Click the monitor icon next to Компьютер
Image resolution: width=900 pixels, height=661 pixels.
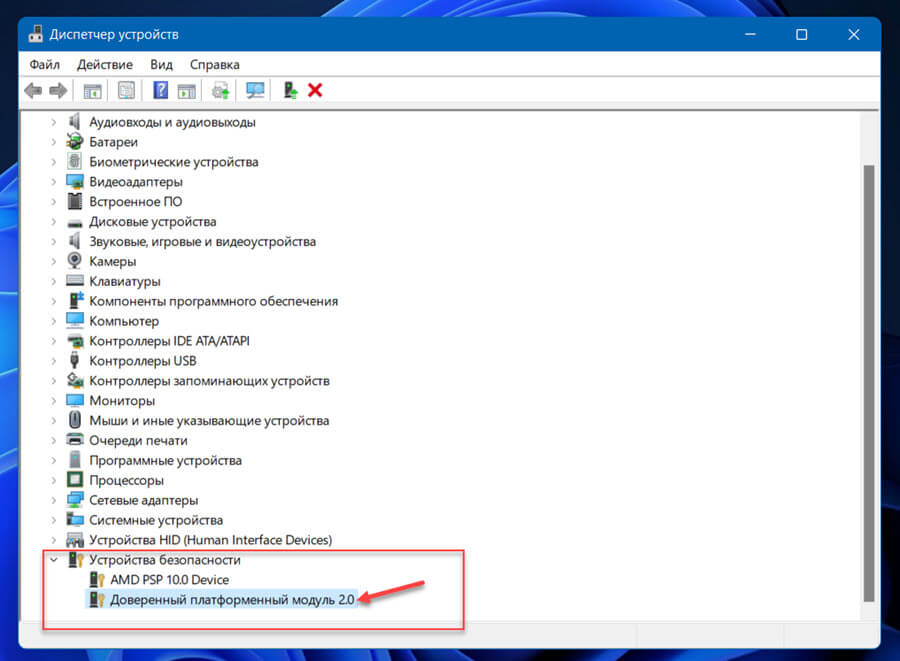click(75, 320)
